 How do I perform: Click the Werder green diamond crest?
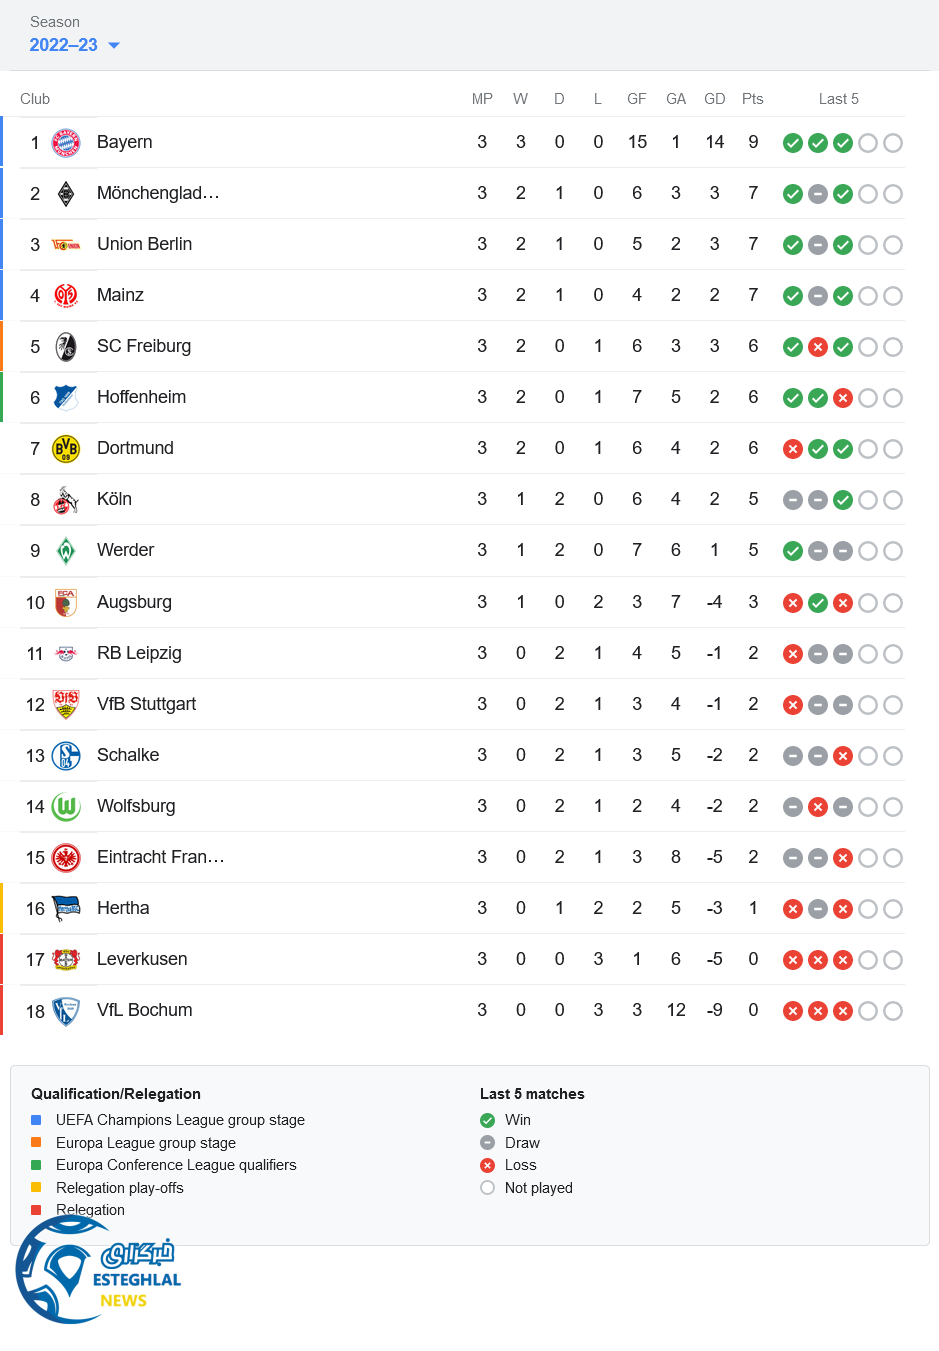coord(66,551)
